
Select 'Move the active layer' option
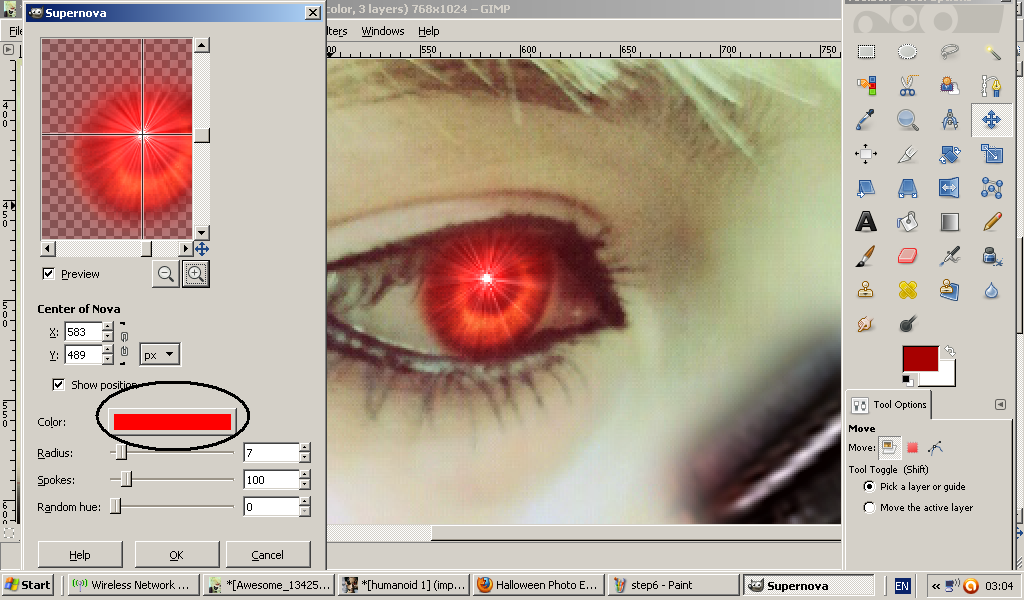tap(868, 508)
